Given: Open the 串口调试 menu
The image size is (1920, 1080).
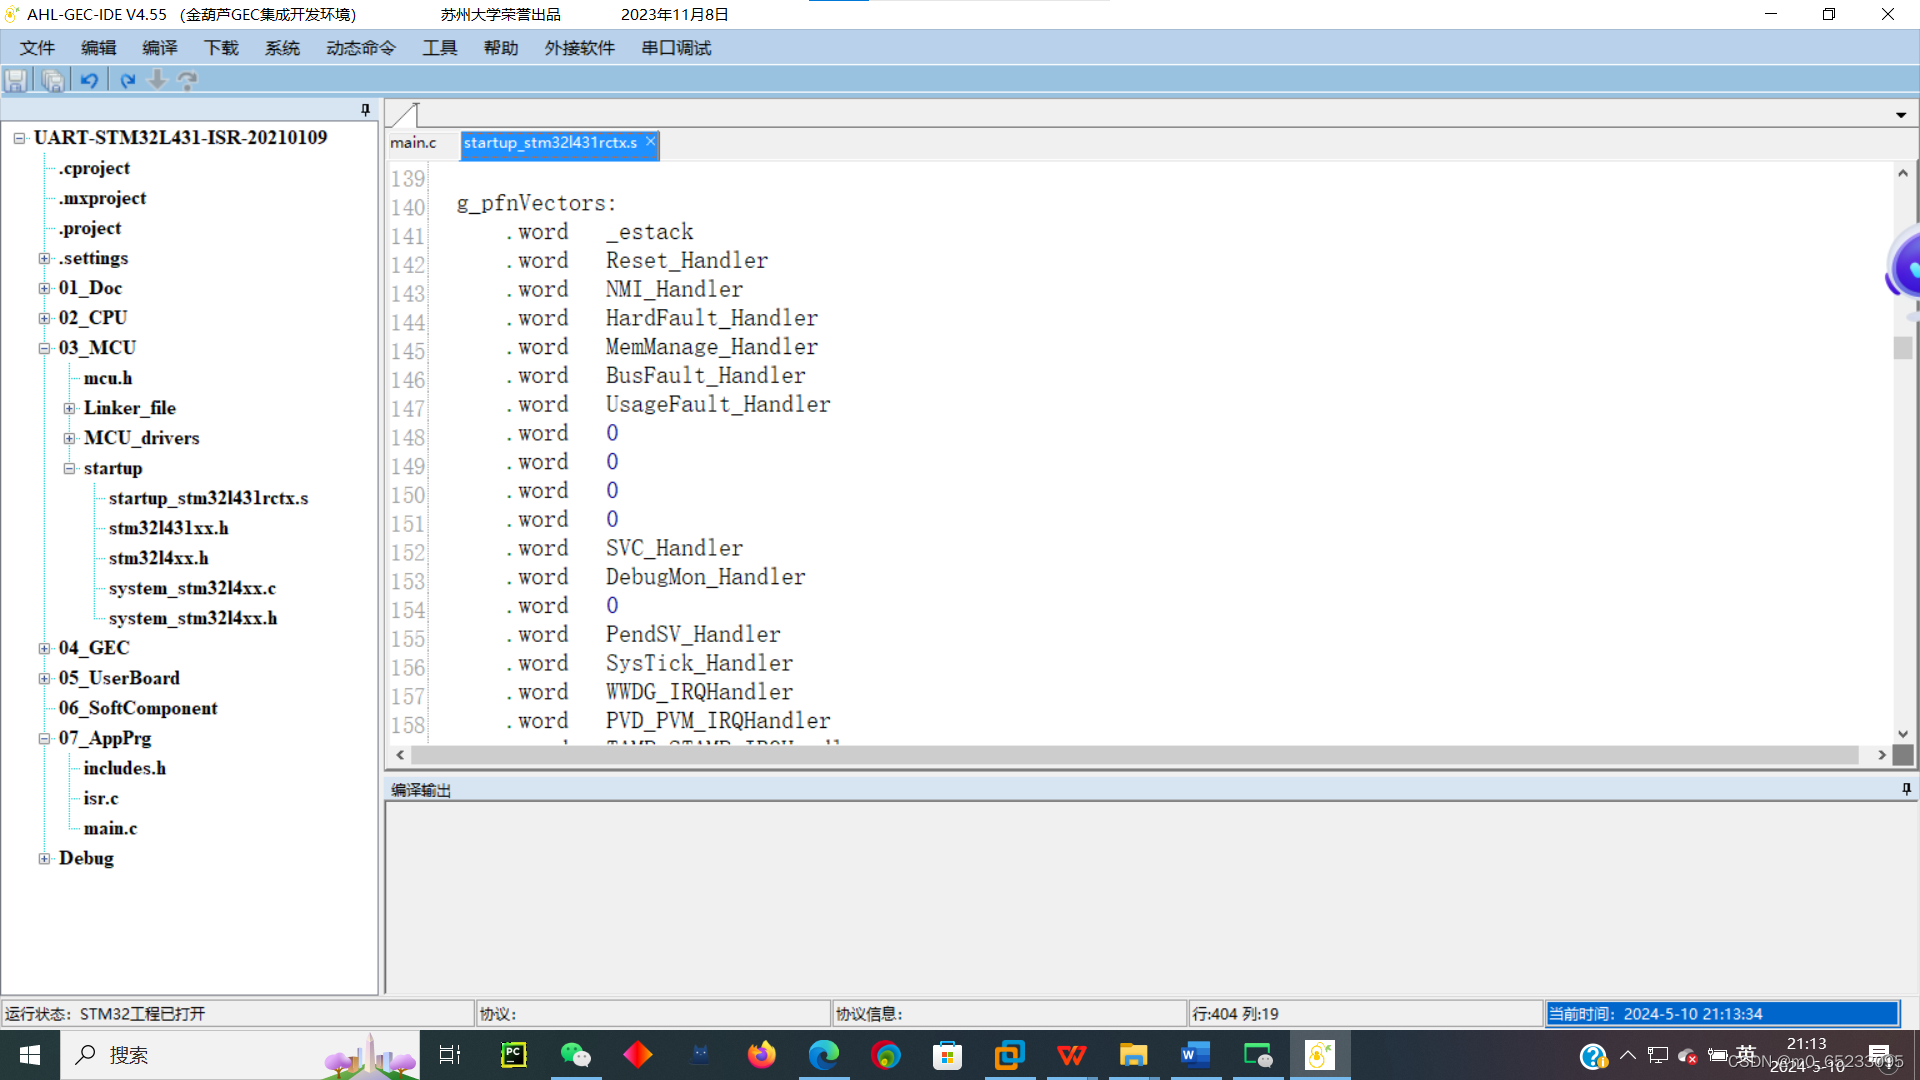Looking at the screenshot, I should [x=676, y=48].
